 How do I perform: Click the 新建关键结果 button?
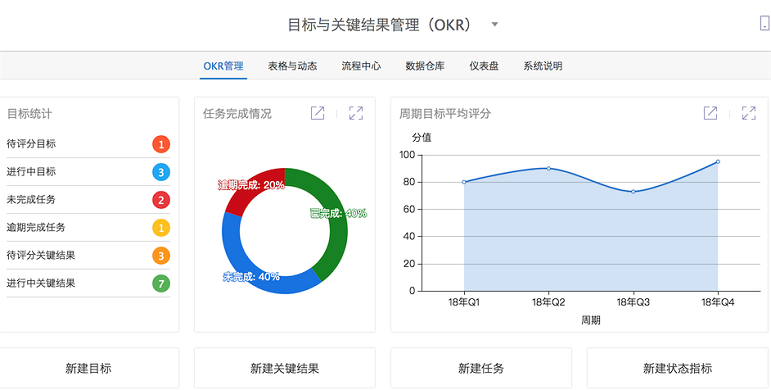coord(285,368)
